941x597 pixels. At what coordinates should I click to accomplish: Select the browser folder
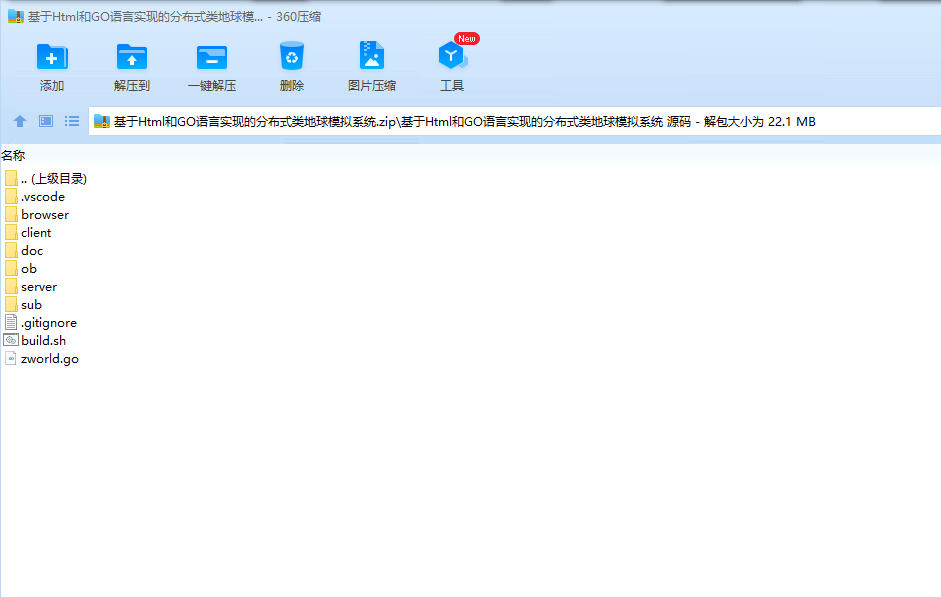(45, 214)
